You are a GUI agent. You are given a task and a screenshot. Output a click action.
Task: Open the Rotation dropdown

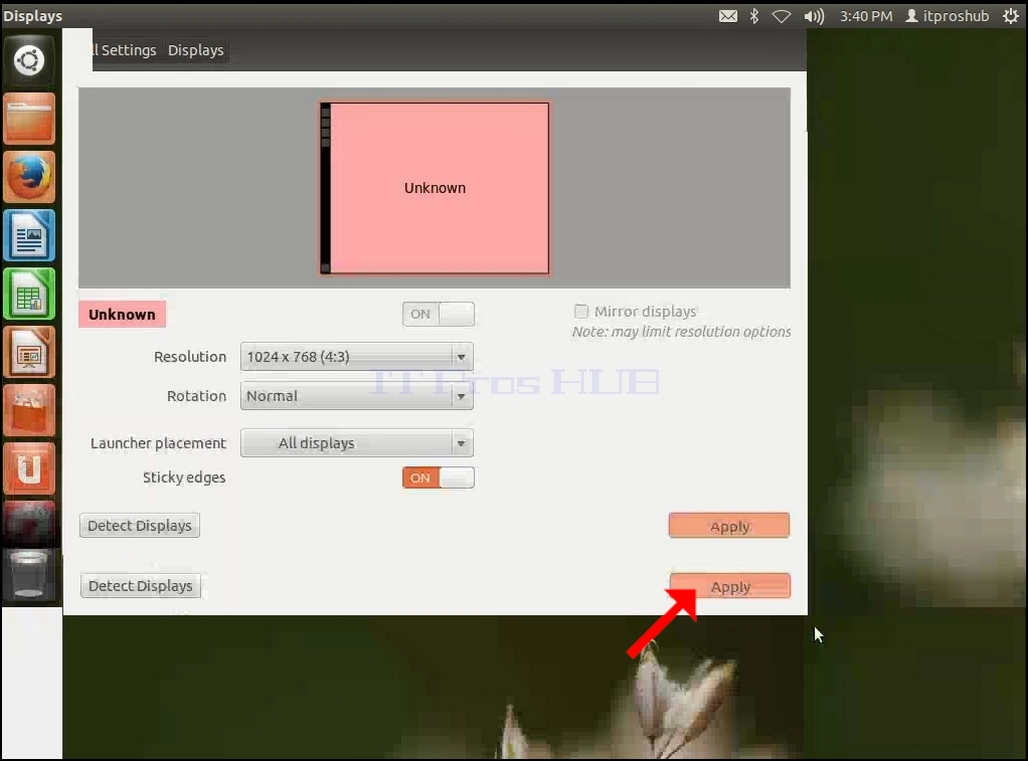pyautogui.click(x=357, y=397)
